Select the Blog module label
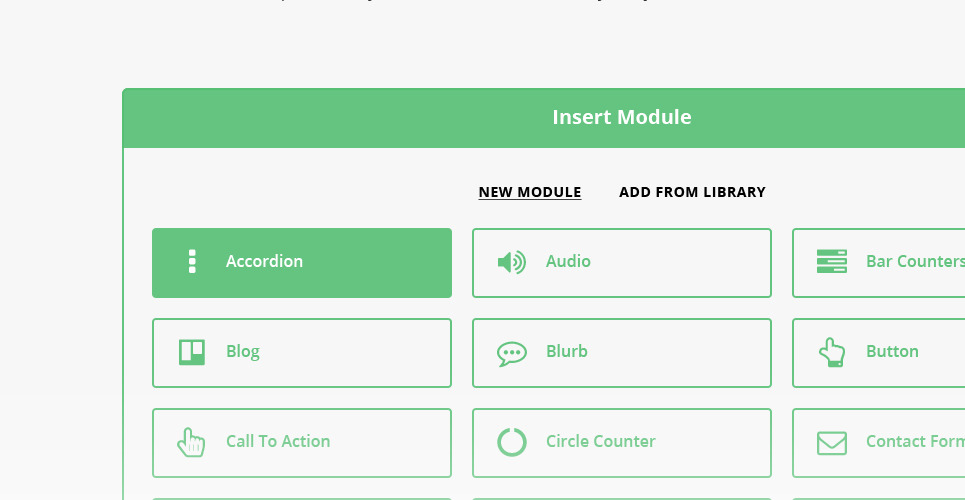Screen dimensions: 965x500 [x=243, y=352]
